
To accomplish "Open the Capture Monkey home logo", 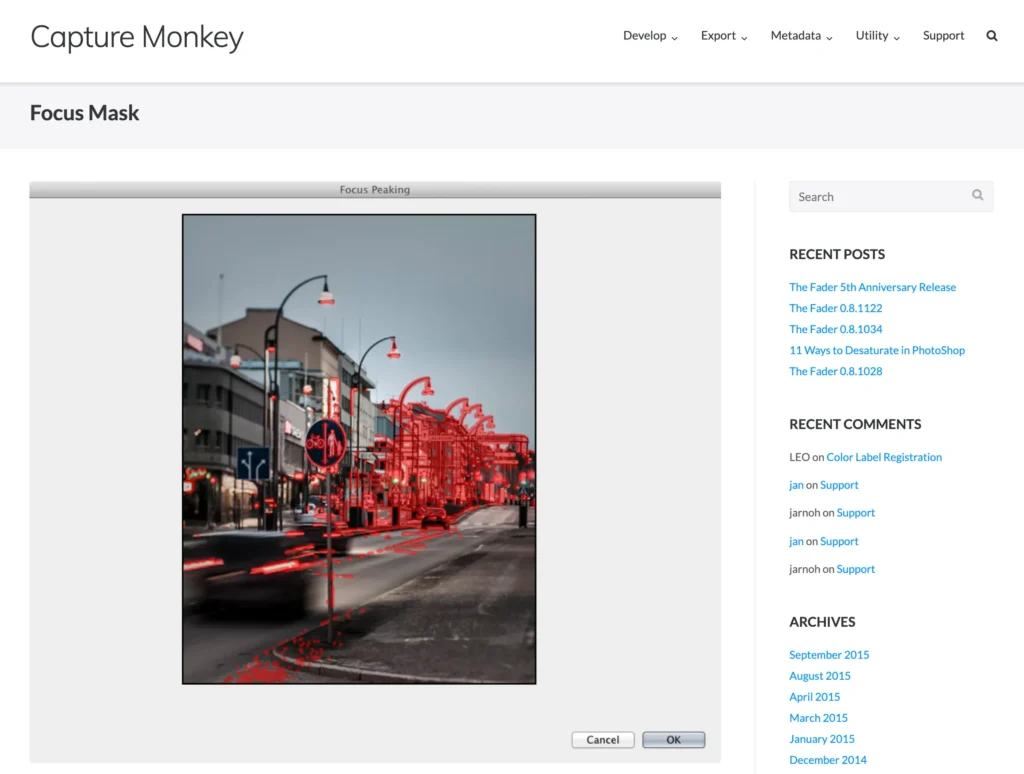I will point(136,37).
